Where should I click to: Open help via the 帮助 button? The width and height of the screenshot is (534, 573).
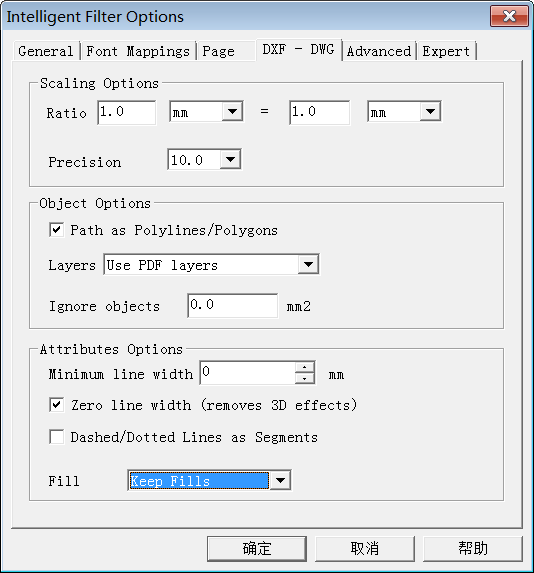tap(473, 549)
